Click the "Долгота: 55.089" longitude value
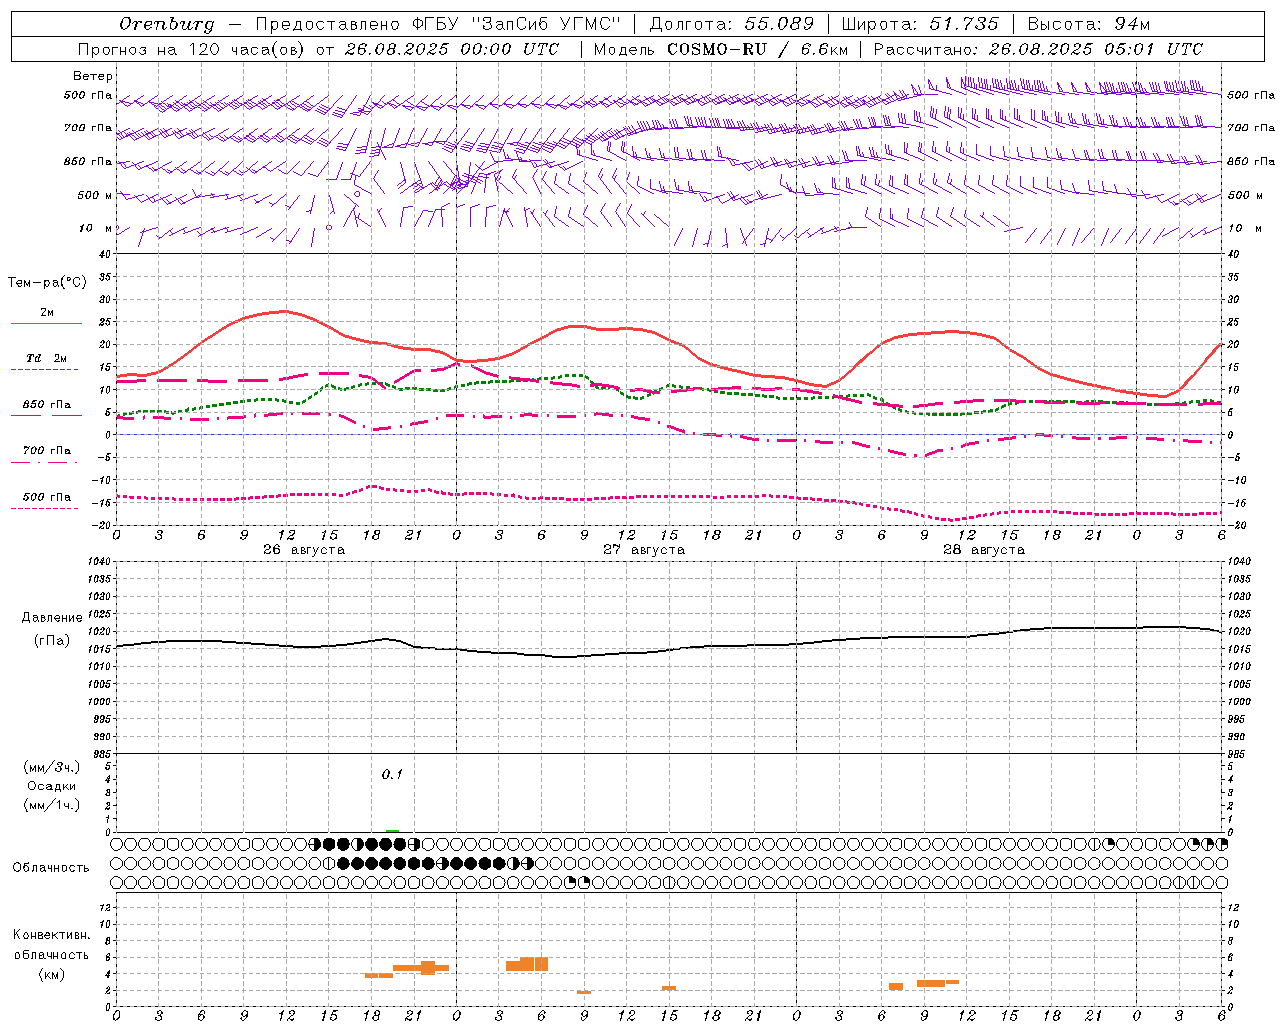Viewport: 1280px width, 1024px height. click(x=732, y=24)
